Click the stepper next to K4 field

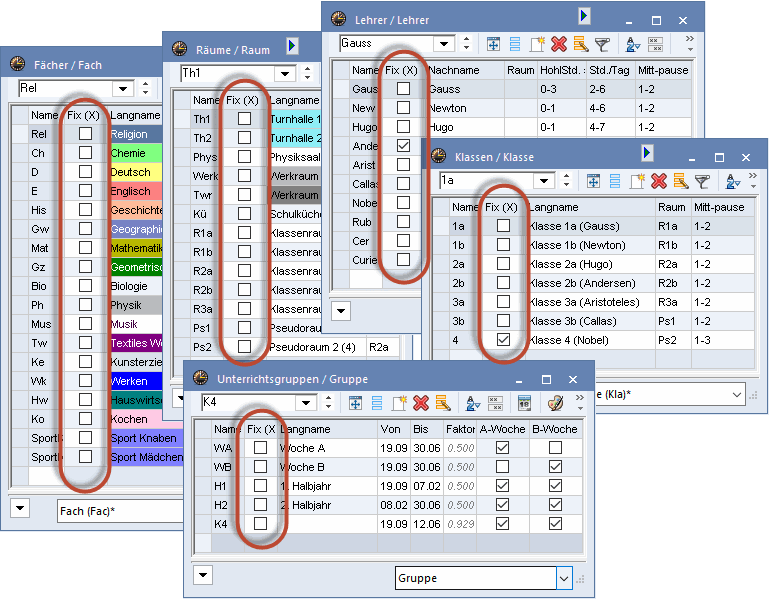click(328, 402)
